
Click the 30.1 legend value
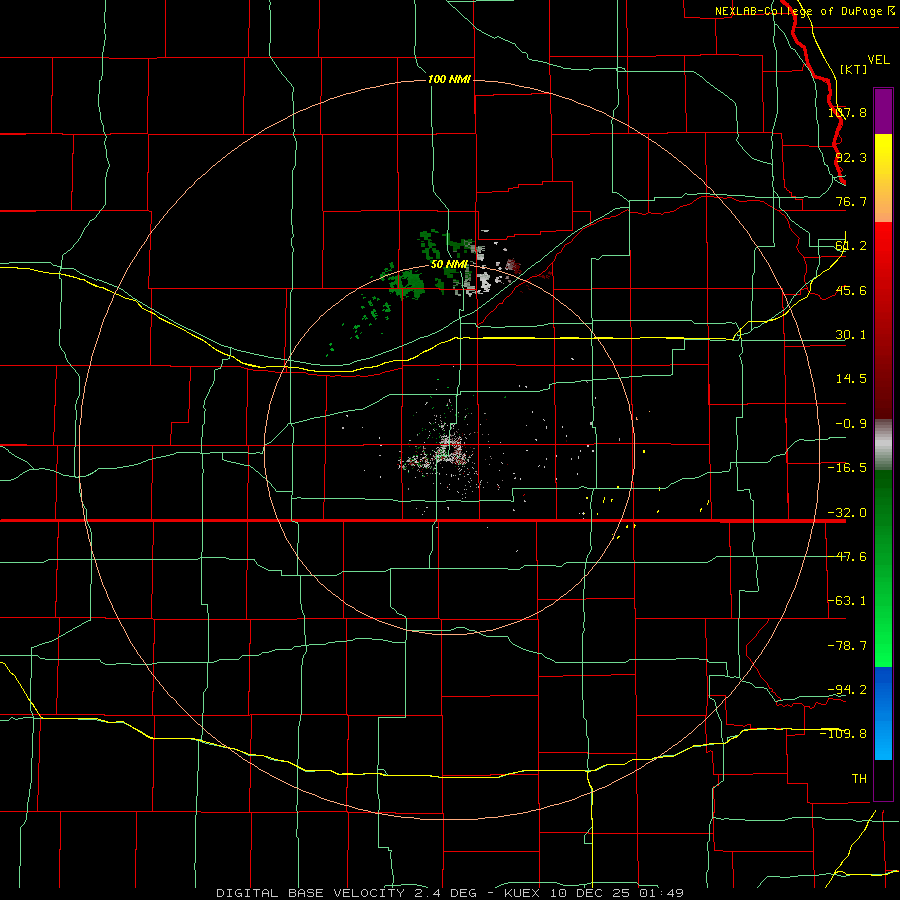point(851,335)
